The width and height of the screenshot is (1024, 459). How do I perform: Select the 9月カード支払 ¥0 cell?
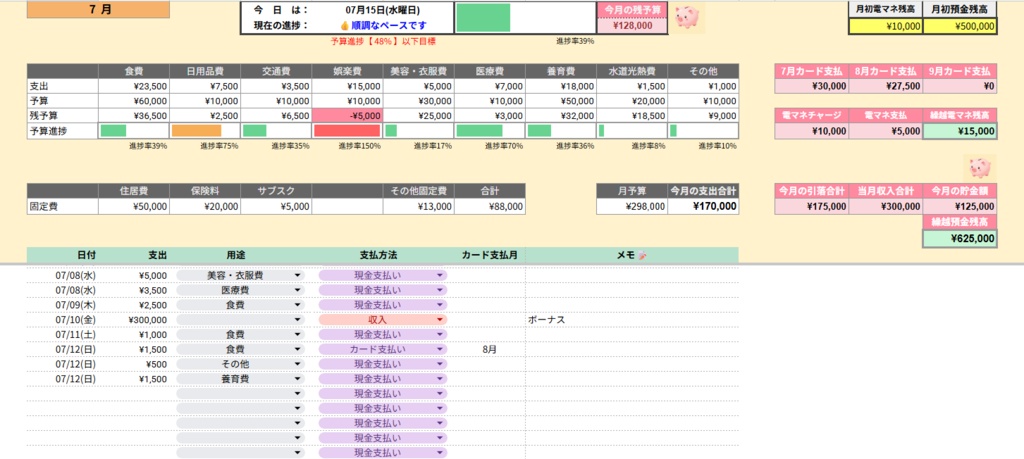[x=960, y=86]
